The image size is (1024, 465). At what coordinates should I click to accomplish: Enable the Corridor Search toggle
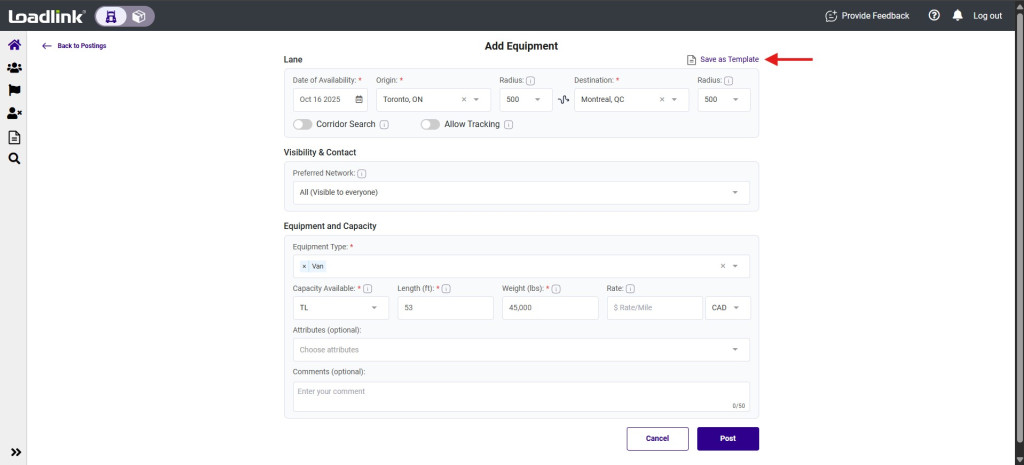tap(303, 124)
